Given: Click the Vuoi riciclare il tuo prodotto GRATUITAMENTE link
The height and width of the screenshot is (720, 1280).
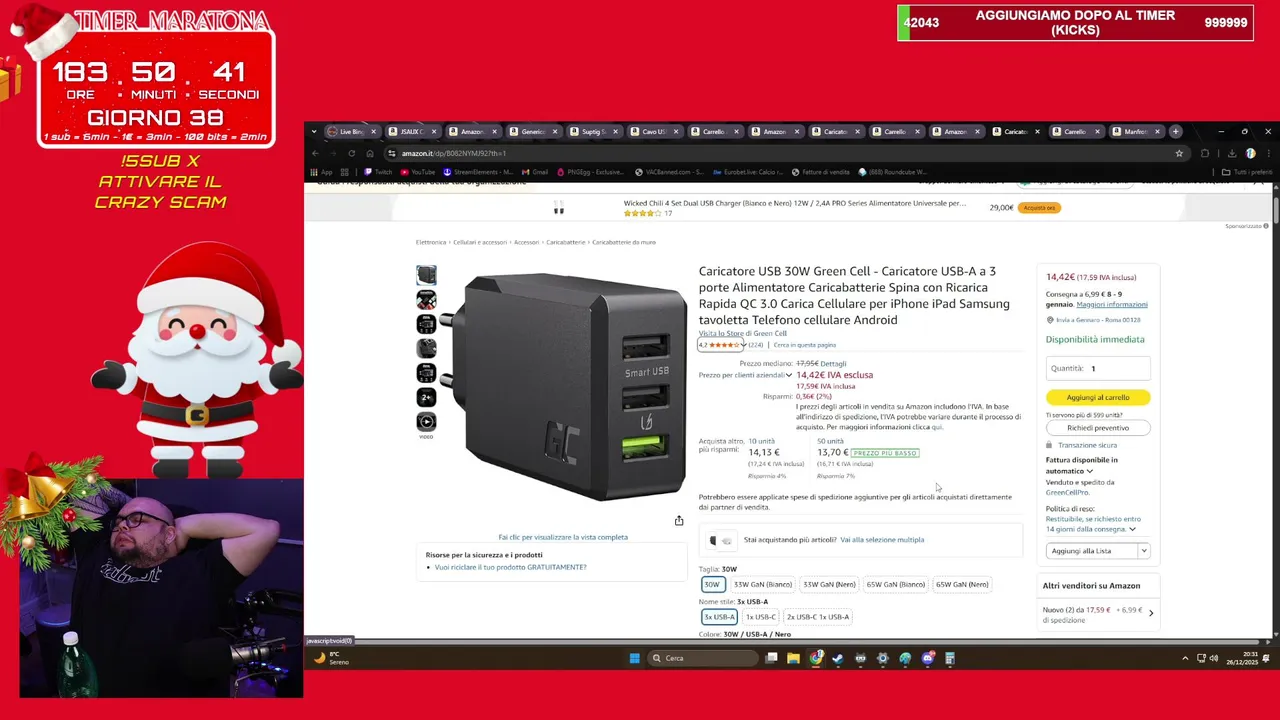Looking at the screenshot, I should (x=510, y=567).
